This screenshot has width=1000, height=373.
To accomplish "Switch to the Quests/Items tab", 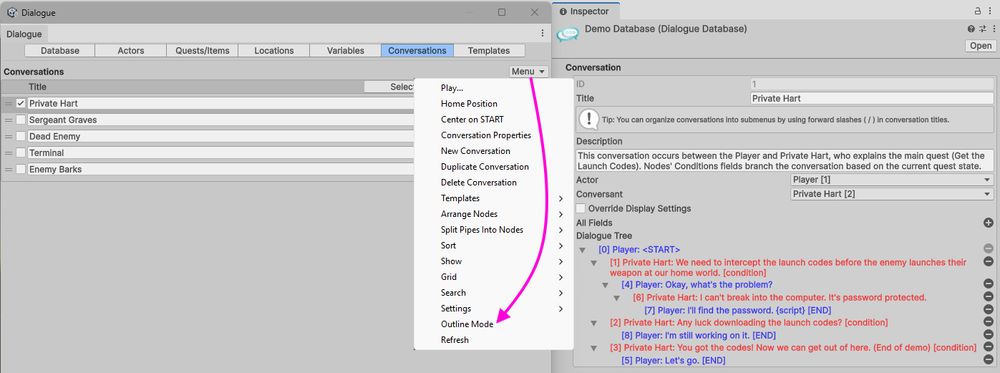I will point(202,50).
